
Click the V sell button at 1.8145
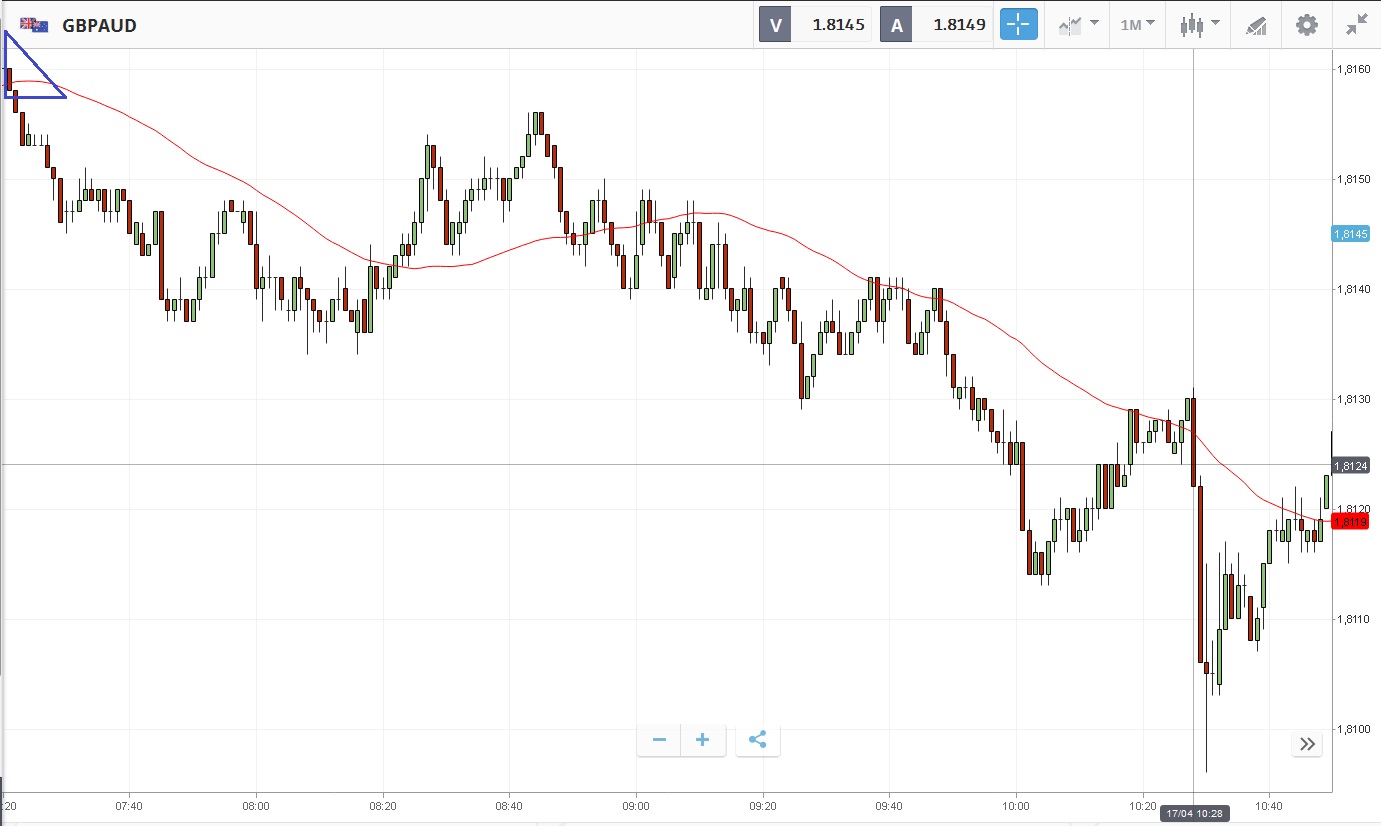(x=815, y=25)
